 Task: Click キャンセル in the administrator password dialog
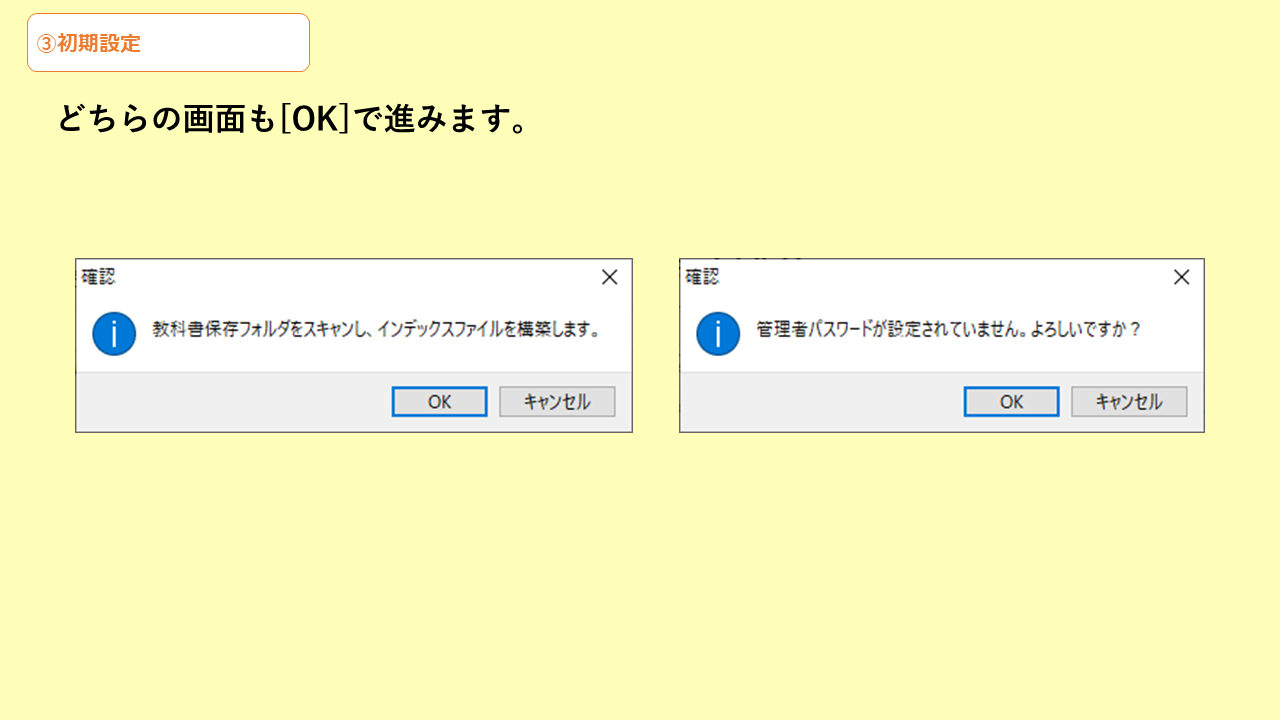pos(1129,402)
